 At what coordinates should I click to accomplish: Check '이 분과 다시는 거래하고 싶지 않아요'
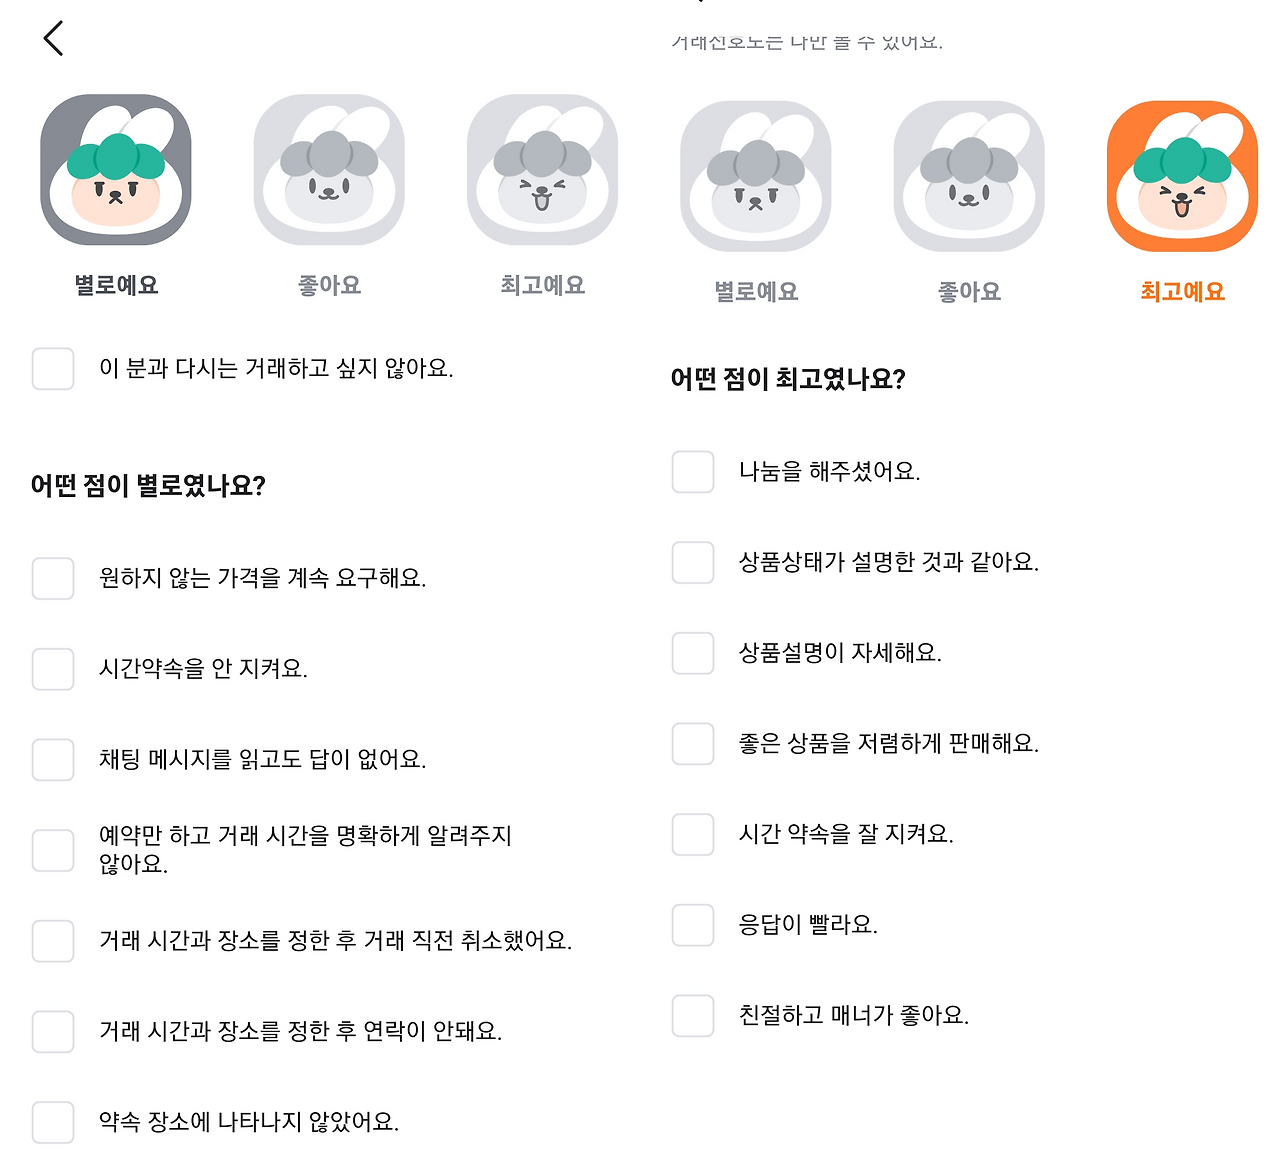53,369
